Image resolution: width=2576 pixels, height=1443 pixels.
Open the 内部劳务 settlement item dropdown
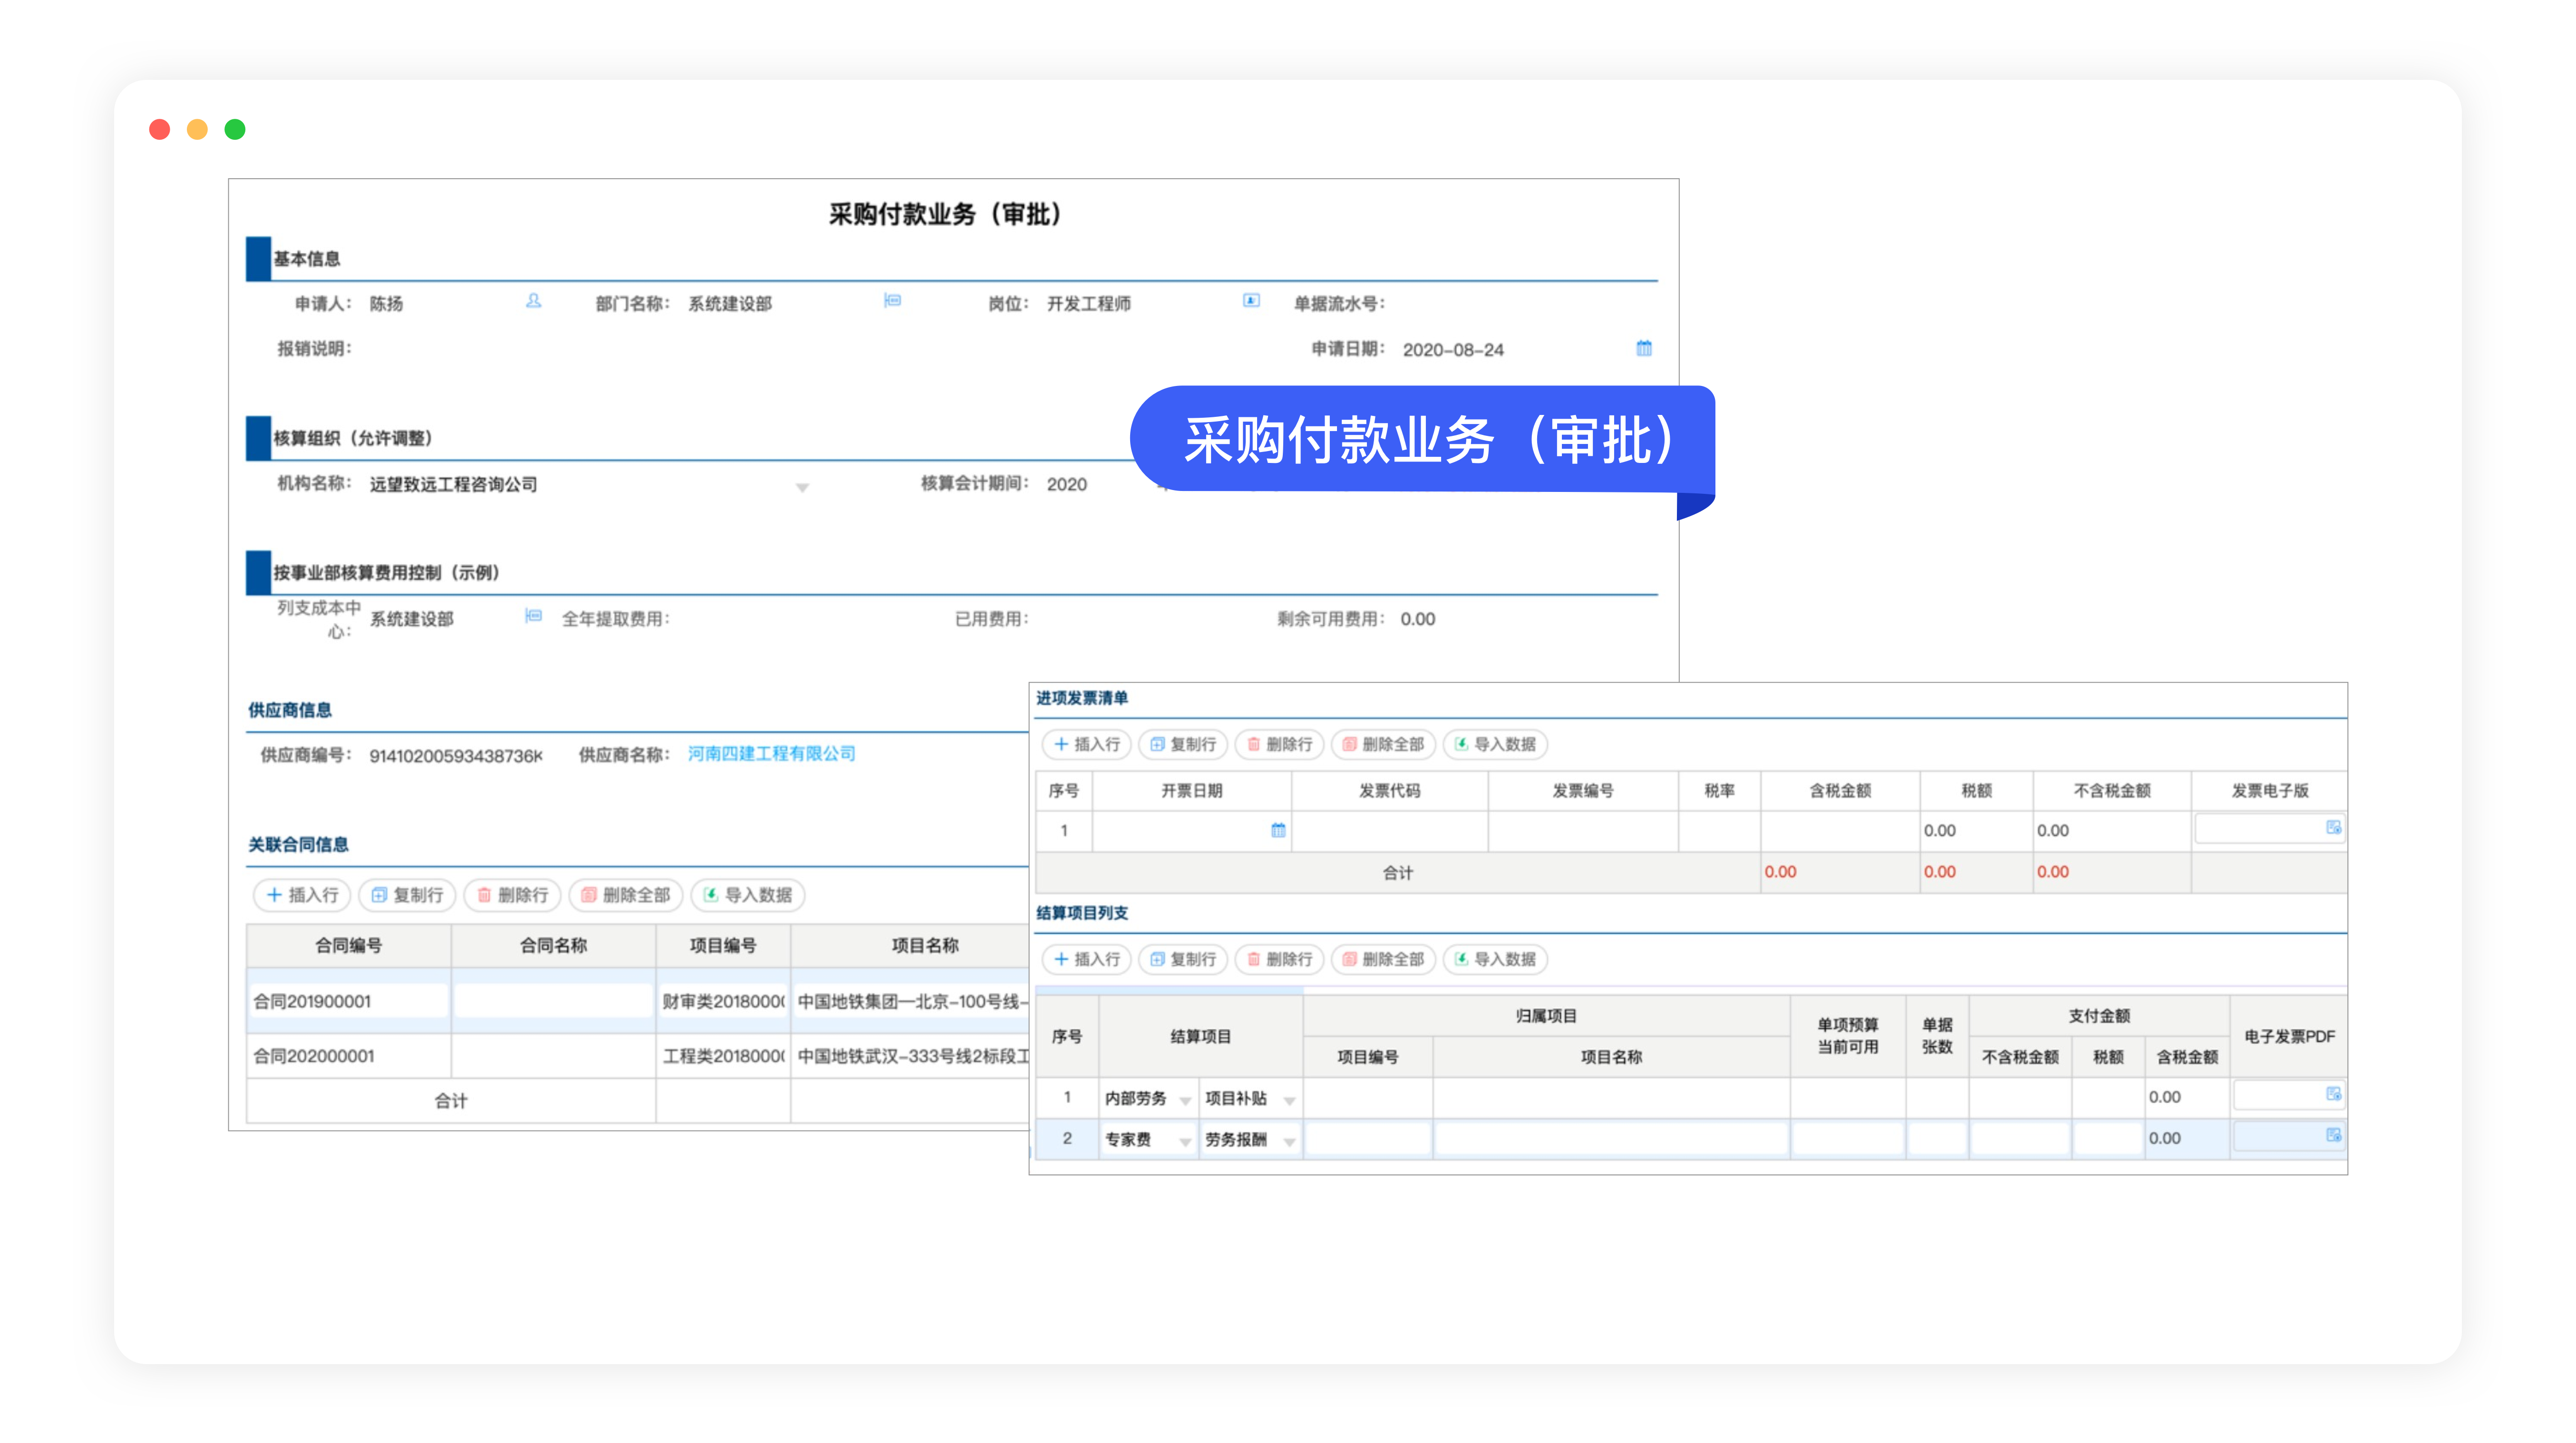coord(1185,1101)
